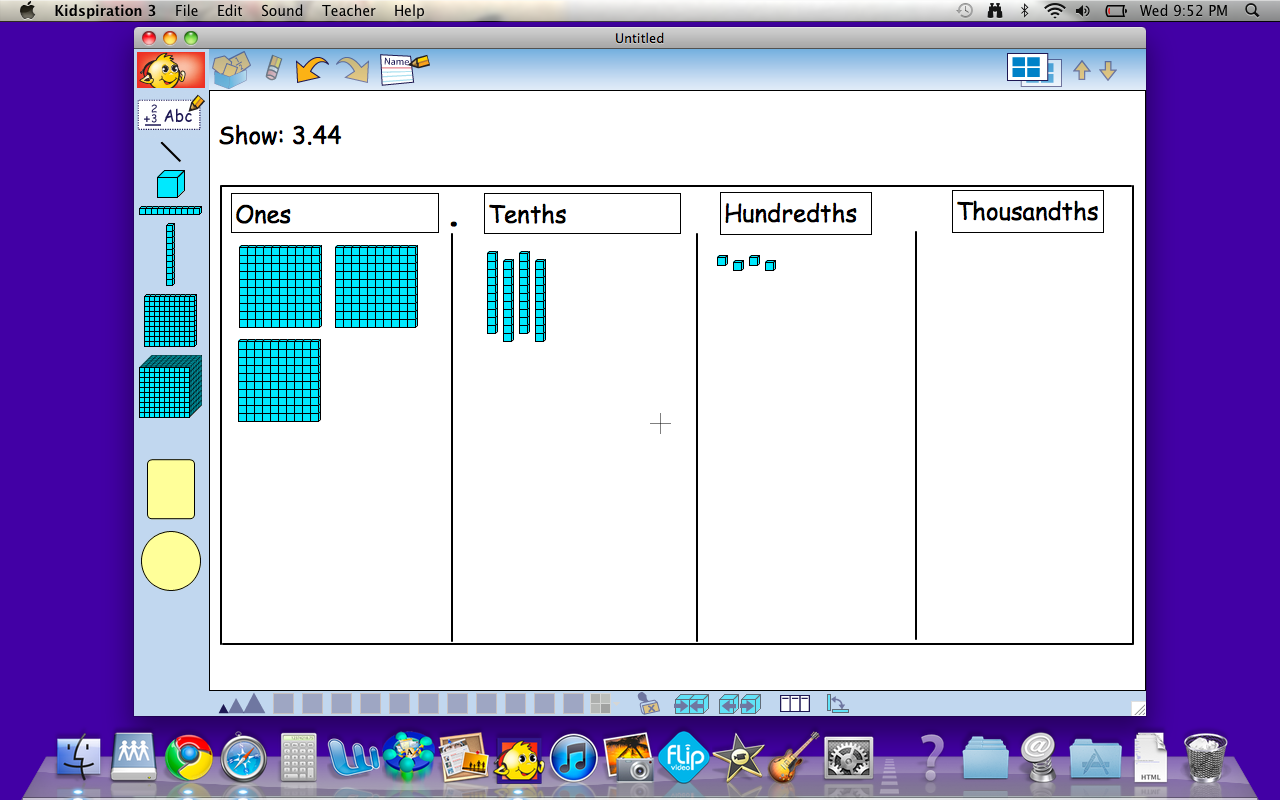
Task: Click the tan Redo arrow
Action: pos(353,69)
